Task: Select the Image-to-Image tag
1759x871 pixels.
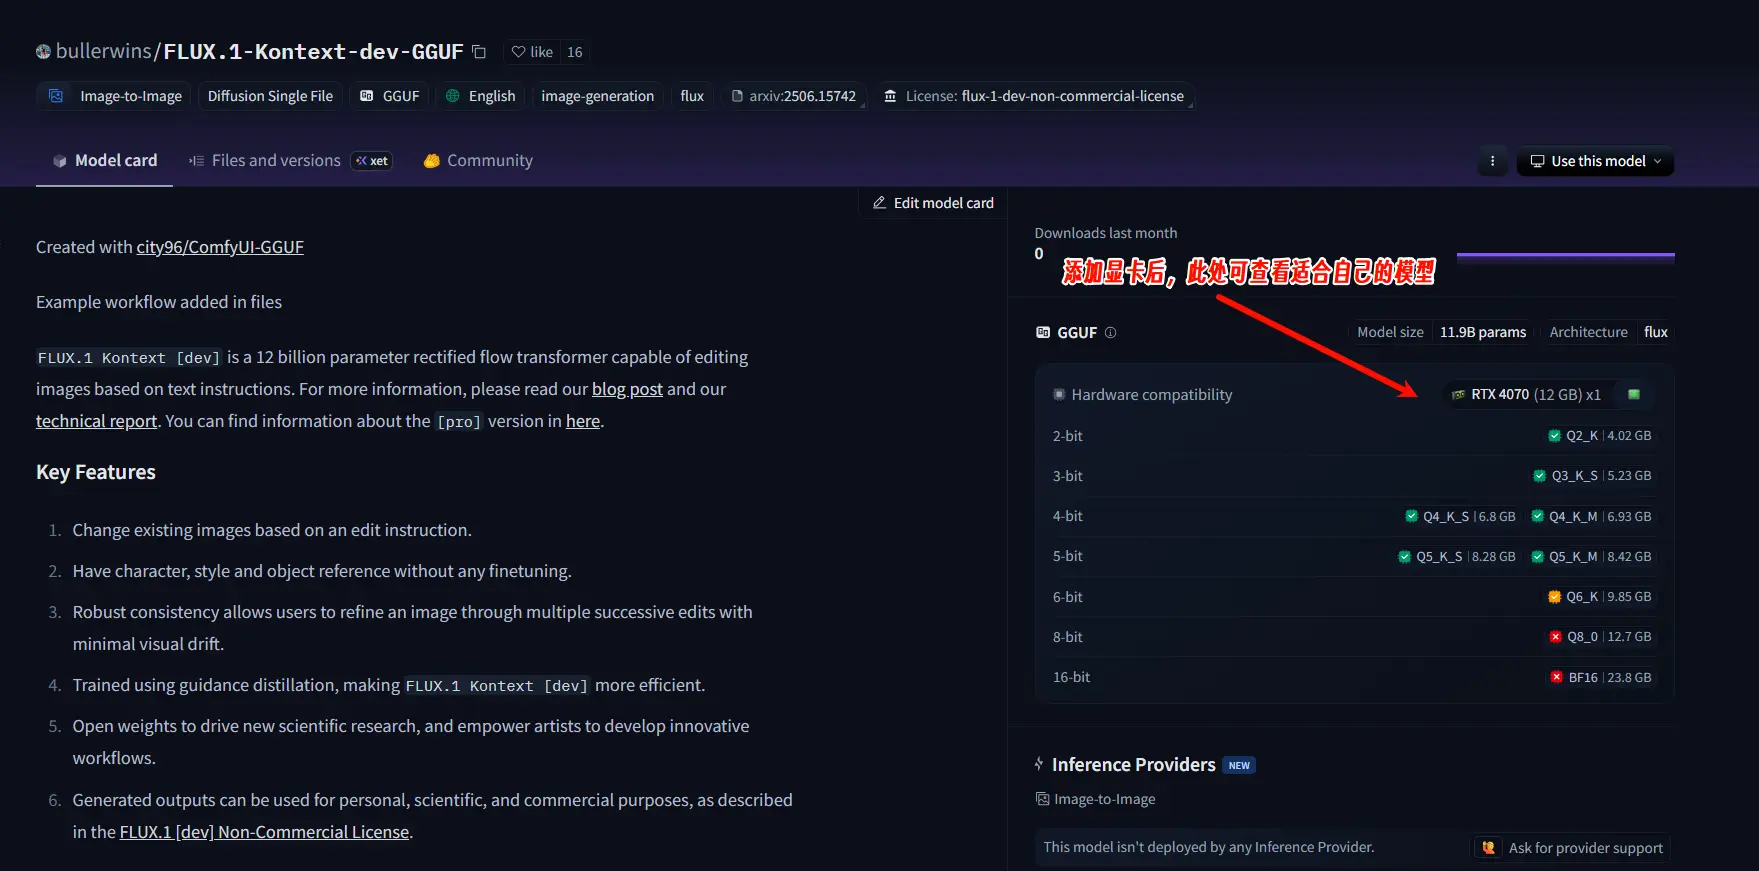Action: click(116, 96)
